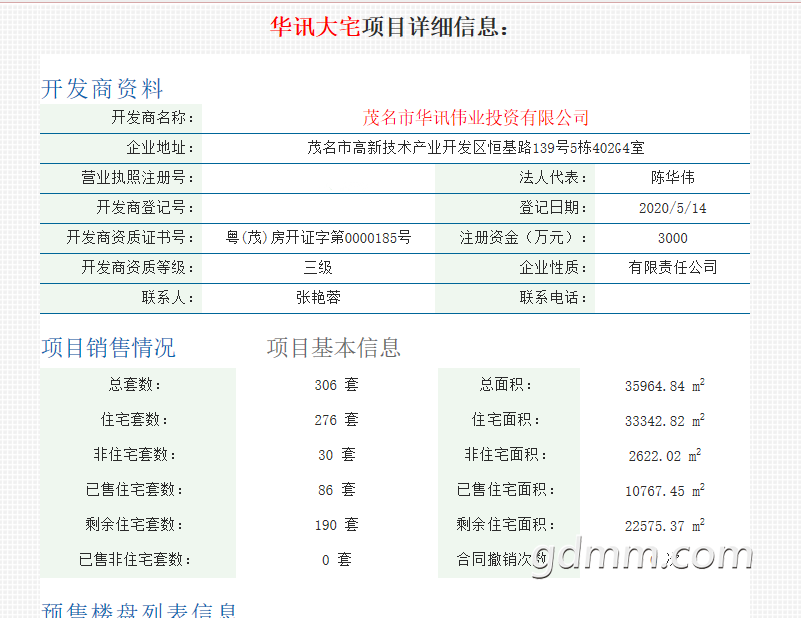This screenshot has height=618, width=801.
Task: Click the "营业执照注册号:" label
Action: pos(138,178)
